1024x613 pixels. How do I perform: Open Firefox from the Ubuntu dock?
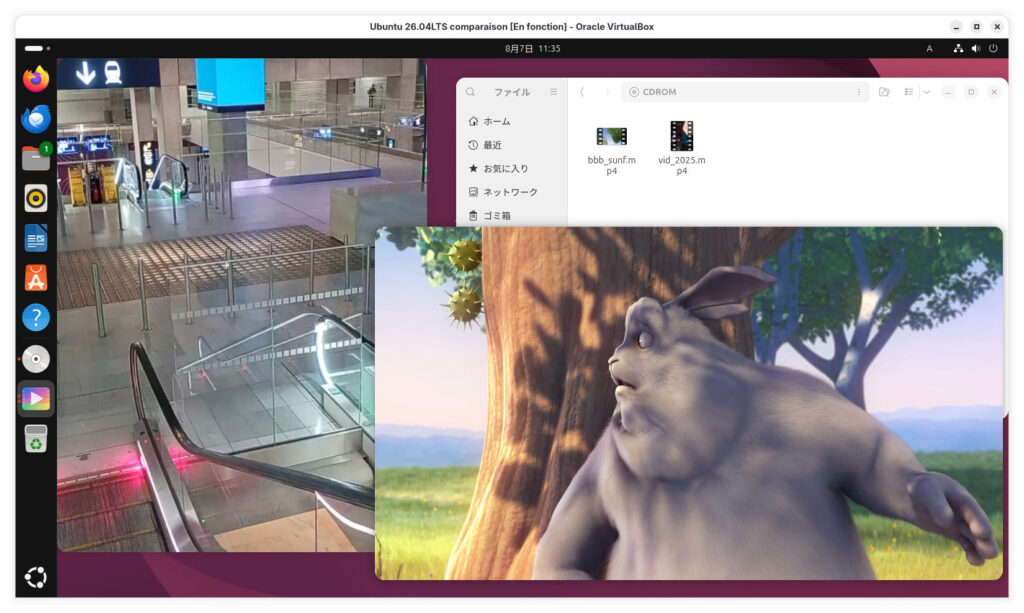click(36, 79)
